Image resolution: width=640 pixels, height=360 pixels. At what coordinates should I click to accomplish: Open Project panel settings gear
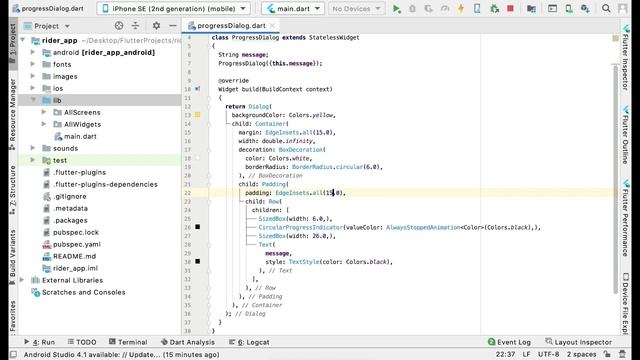click(156, 26)
